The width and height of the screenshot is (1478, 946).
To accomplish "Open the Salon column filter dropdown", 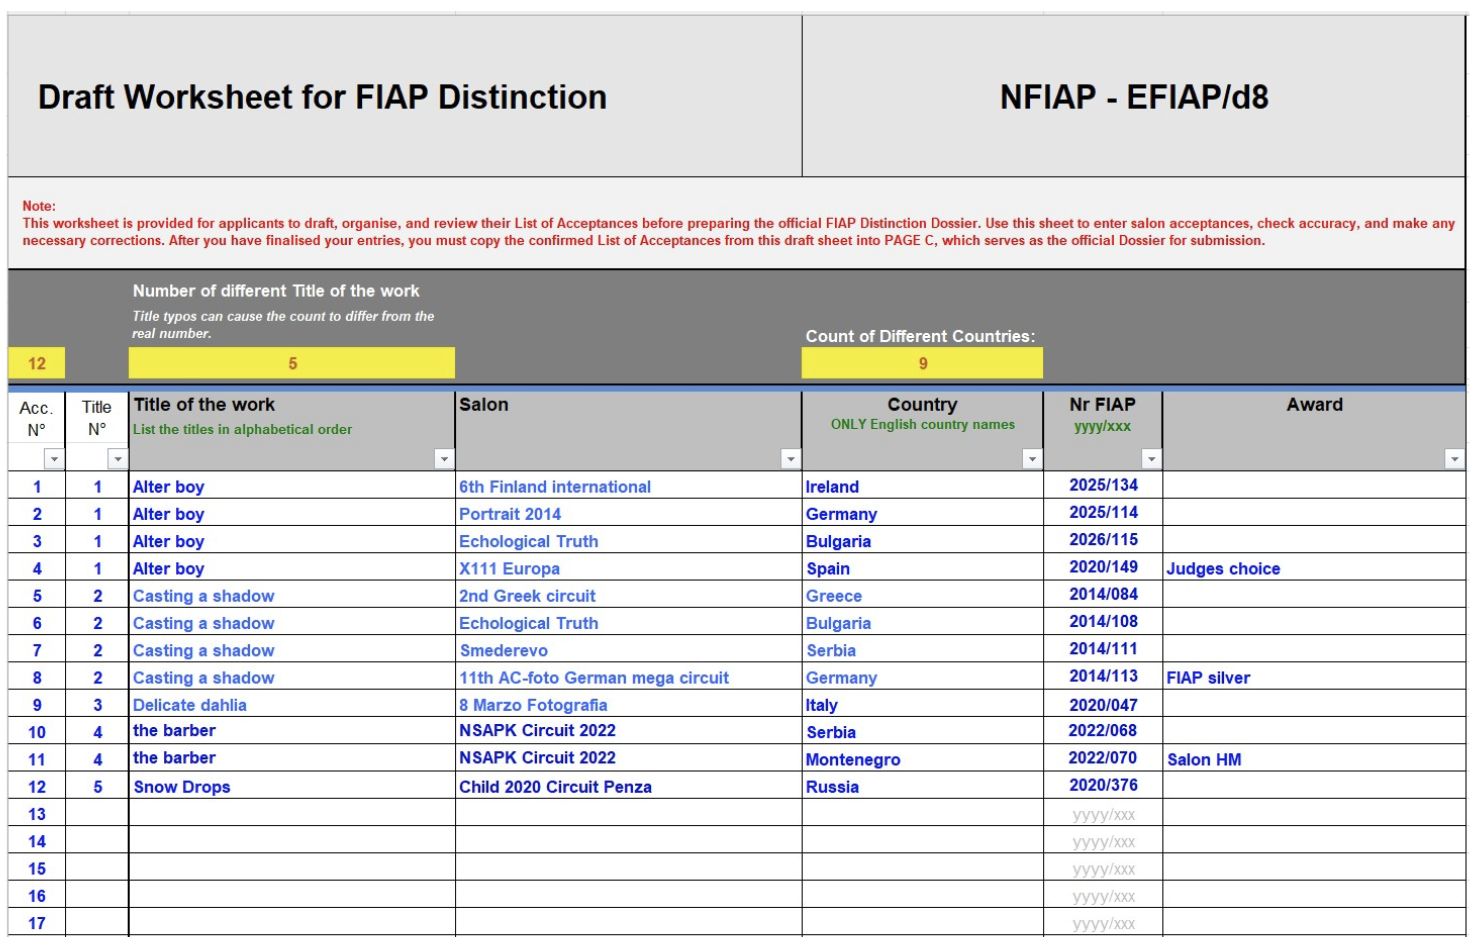I will [790, 459].
